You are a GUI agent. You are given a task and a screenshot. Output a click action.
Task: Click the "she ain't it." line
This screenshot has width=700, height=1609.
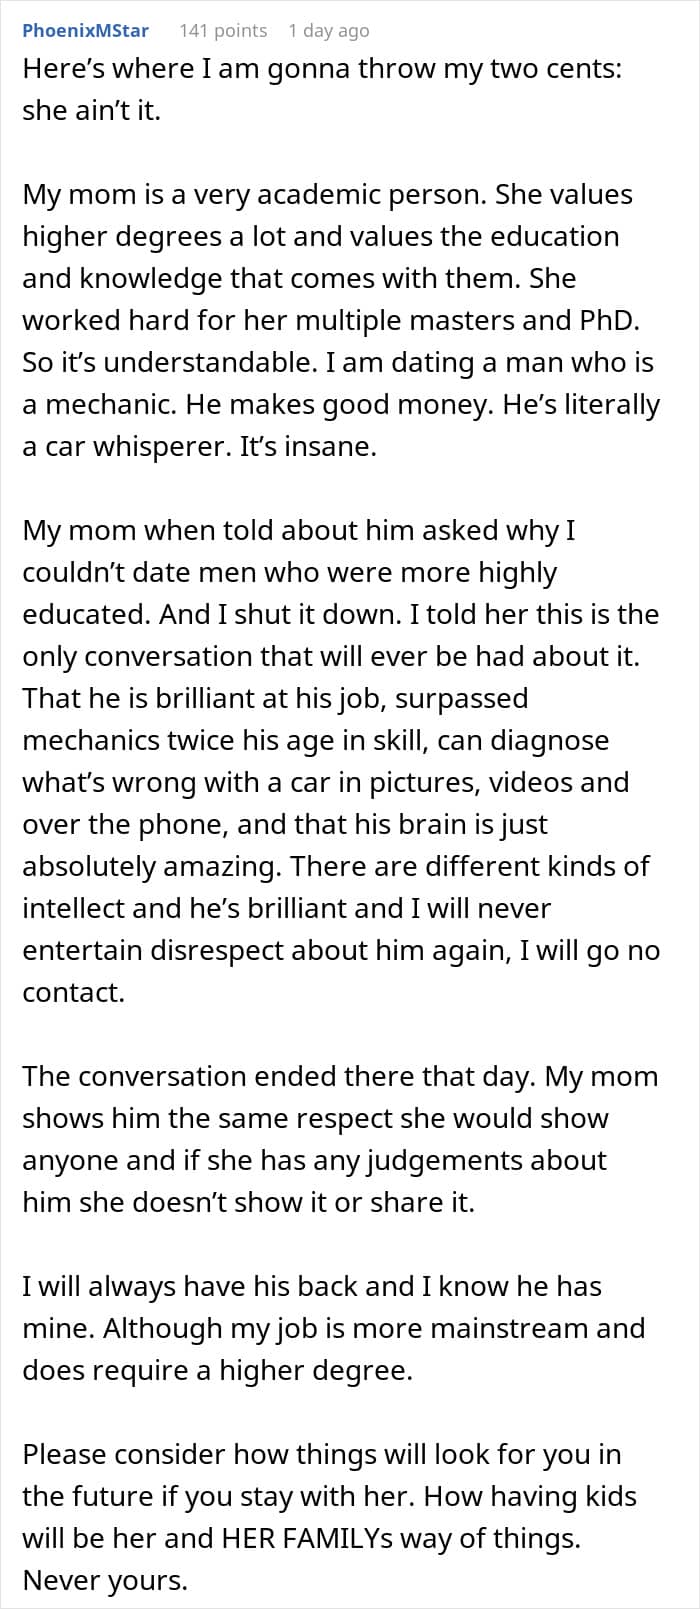91,110
